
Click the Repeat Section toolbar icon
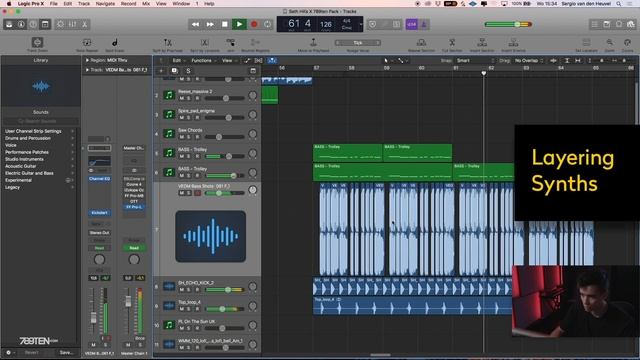pos(421,42)
